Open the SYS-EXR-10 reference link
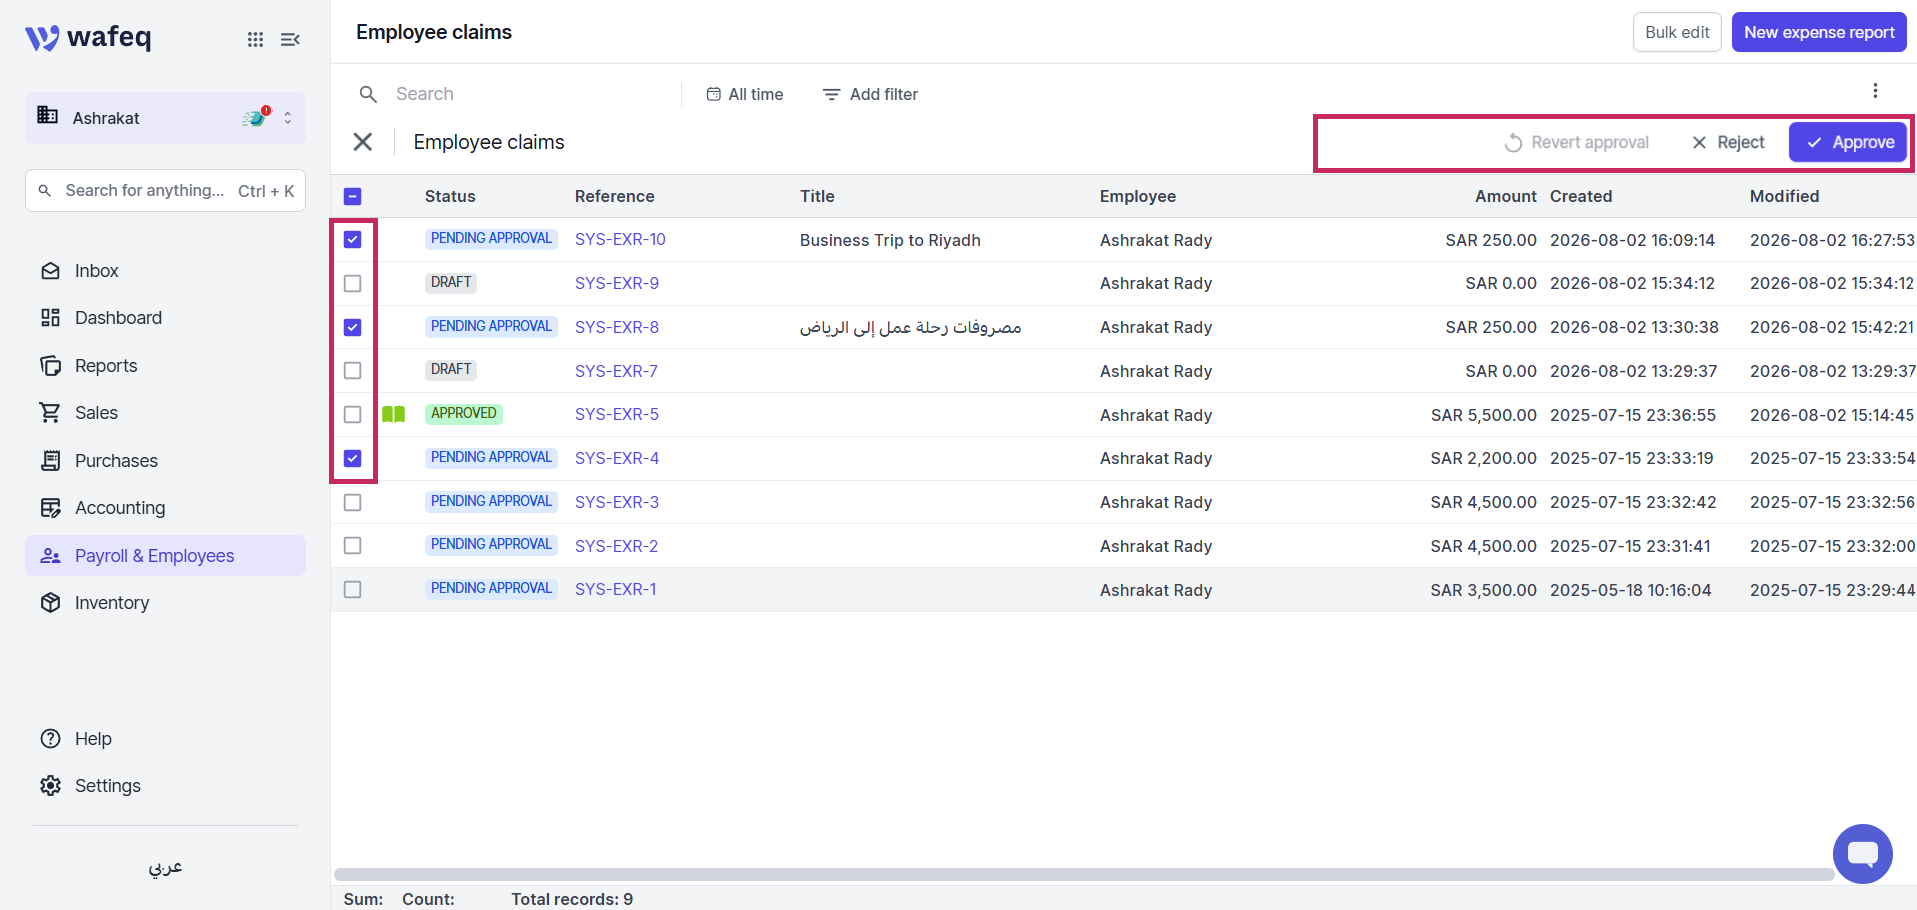This screenshot has width=1917, height=910. coord(620,240)
